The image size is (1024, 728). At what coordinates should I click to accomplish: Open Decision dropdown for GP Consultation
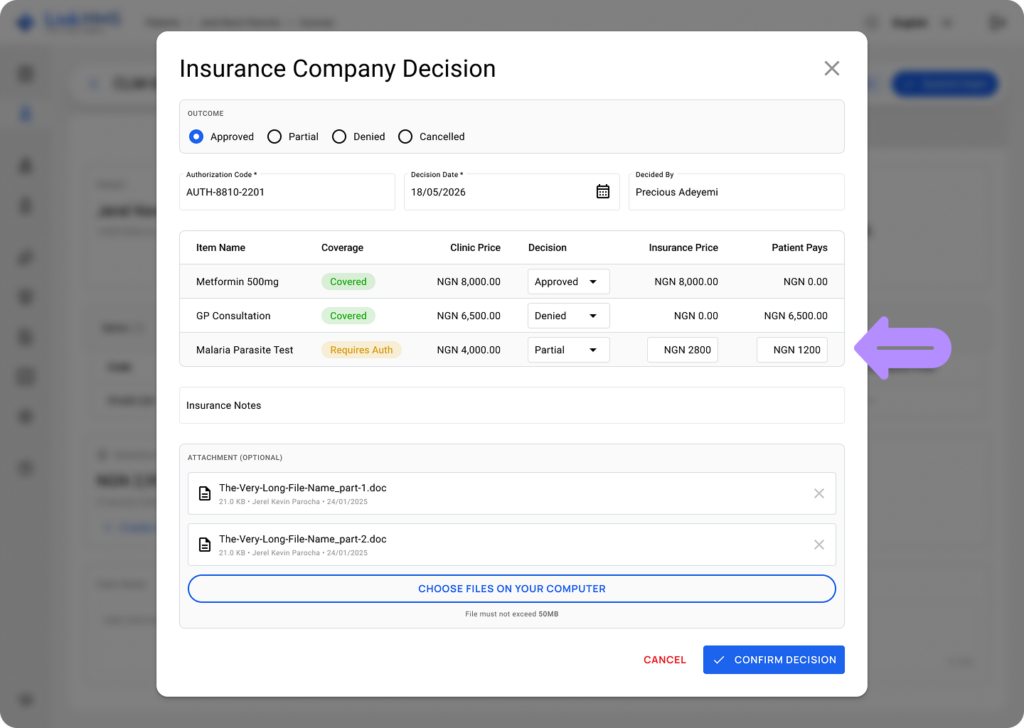[568, 315]
